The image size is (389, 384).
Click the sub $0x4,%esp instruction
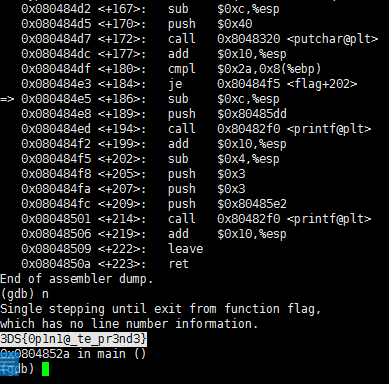224,159
